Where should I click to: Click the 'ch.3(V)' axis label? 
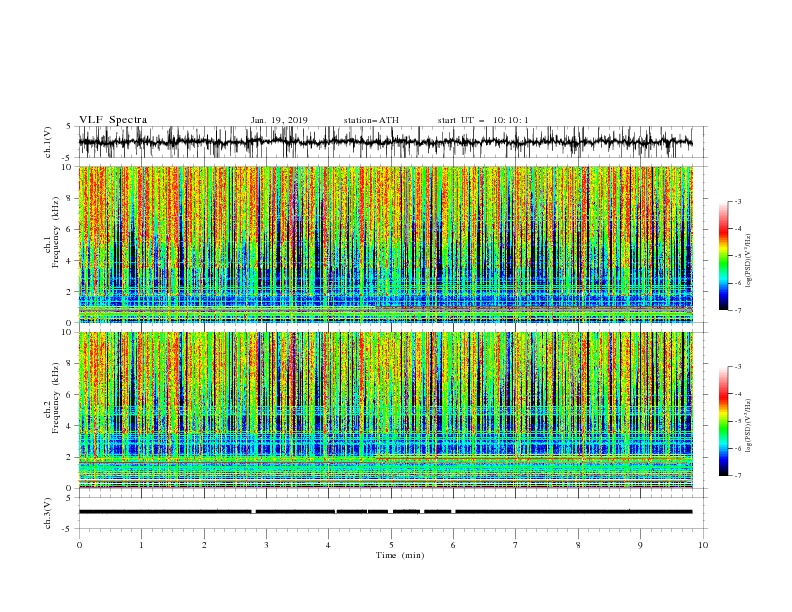click(x=48, y=513)
